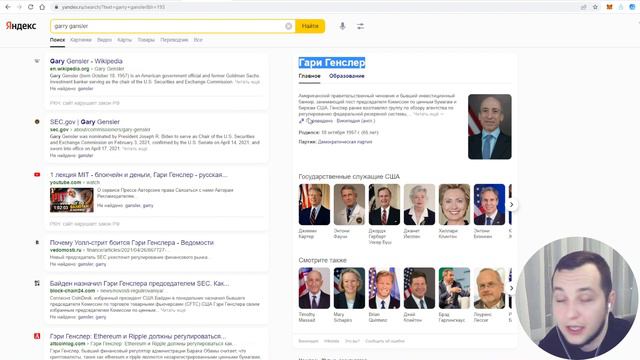Screen dimensions: 640x360
Task: Click the block-chain24 result favicon
Action: pos(37,283)
